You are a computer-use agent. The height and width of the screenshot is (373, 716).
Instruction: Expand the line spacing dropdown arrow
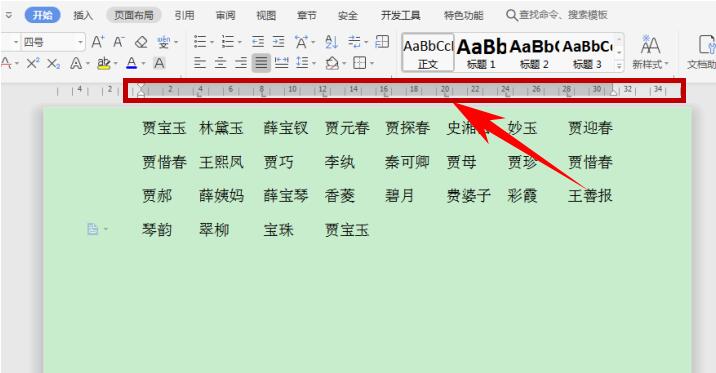[314, 63]
